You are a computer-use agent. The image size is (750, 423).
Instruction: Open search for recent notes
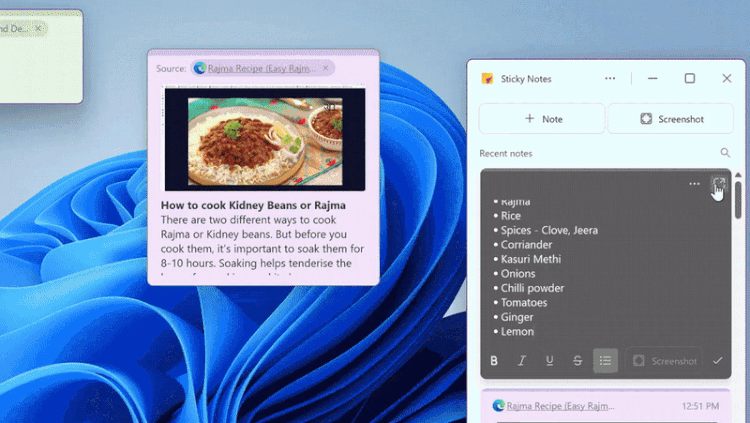(x=725, y=153)
